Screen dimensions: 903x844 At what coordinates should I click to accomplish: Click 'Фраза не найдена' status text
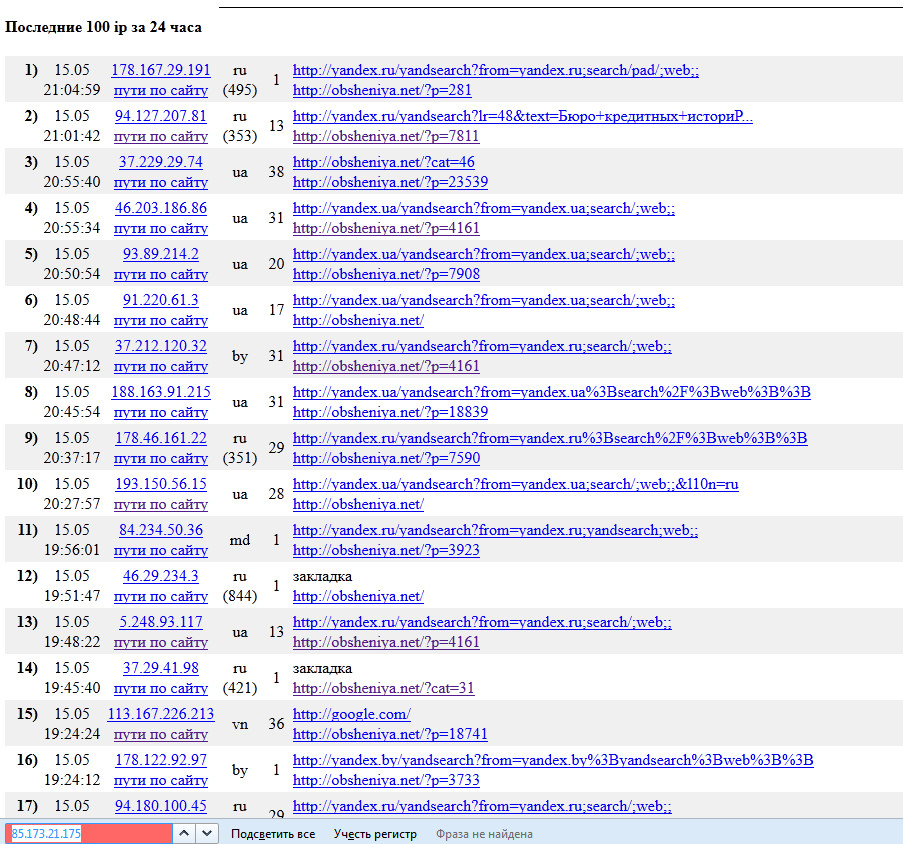coord(484,834)
